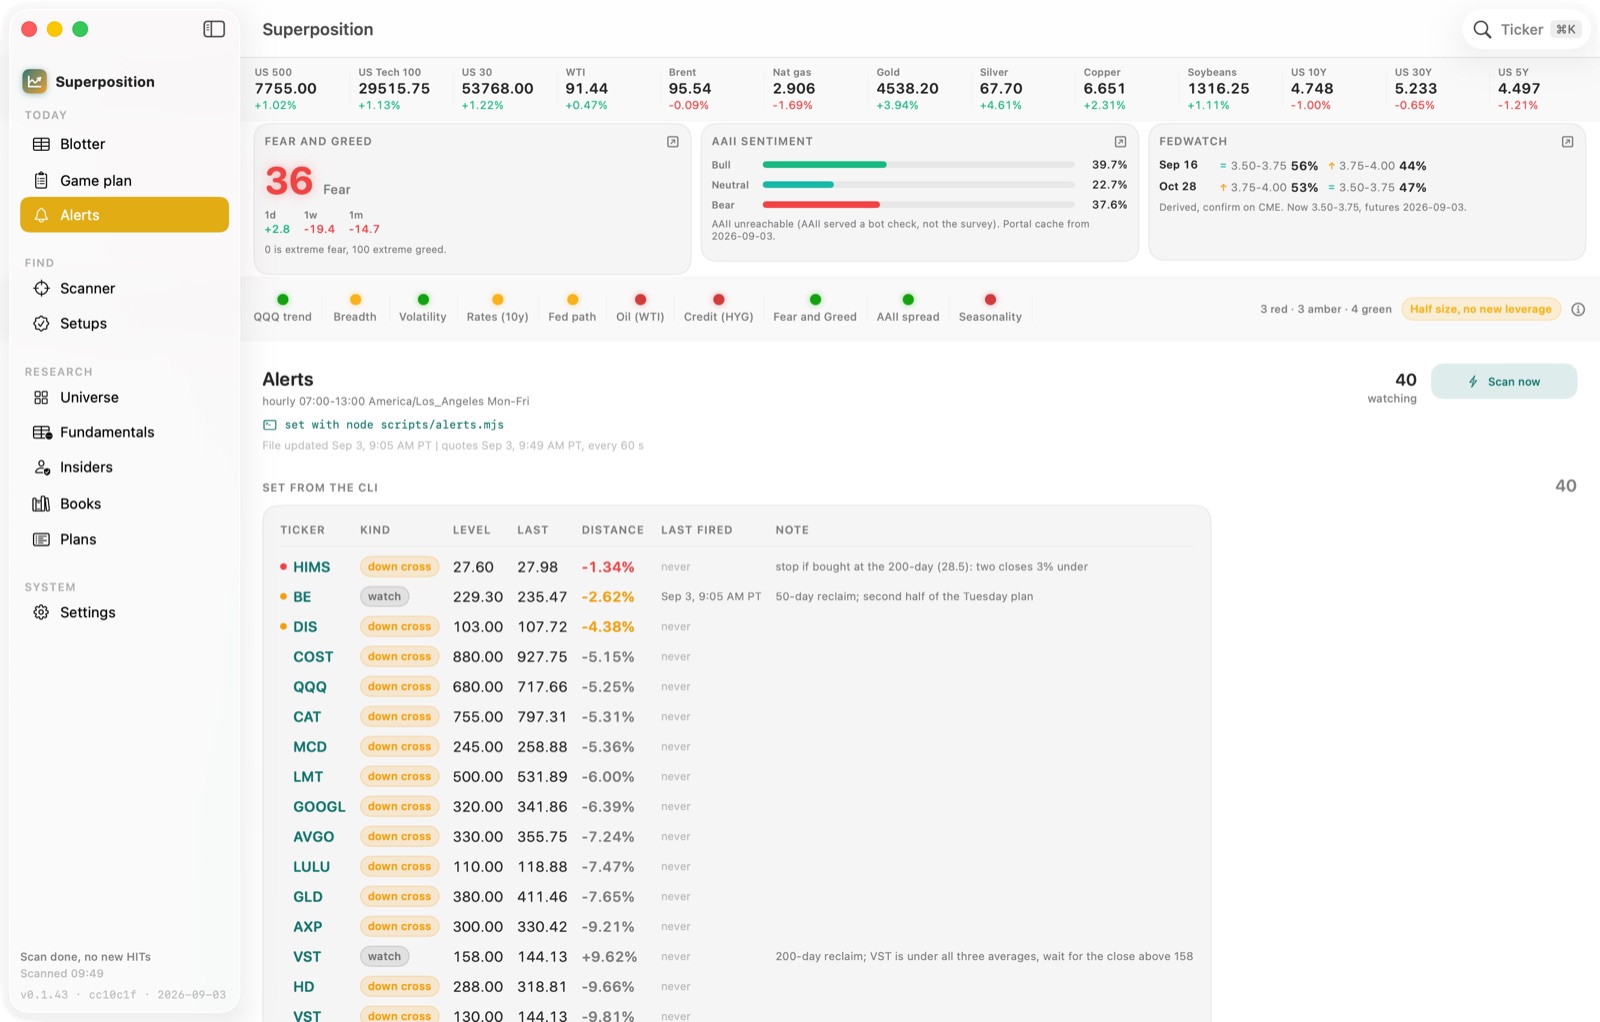Viewport: 1600px width, 1022px height.
Task: Open the Insiders person icon
Action: click(42, 467)
